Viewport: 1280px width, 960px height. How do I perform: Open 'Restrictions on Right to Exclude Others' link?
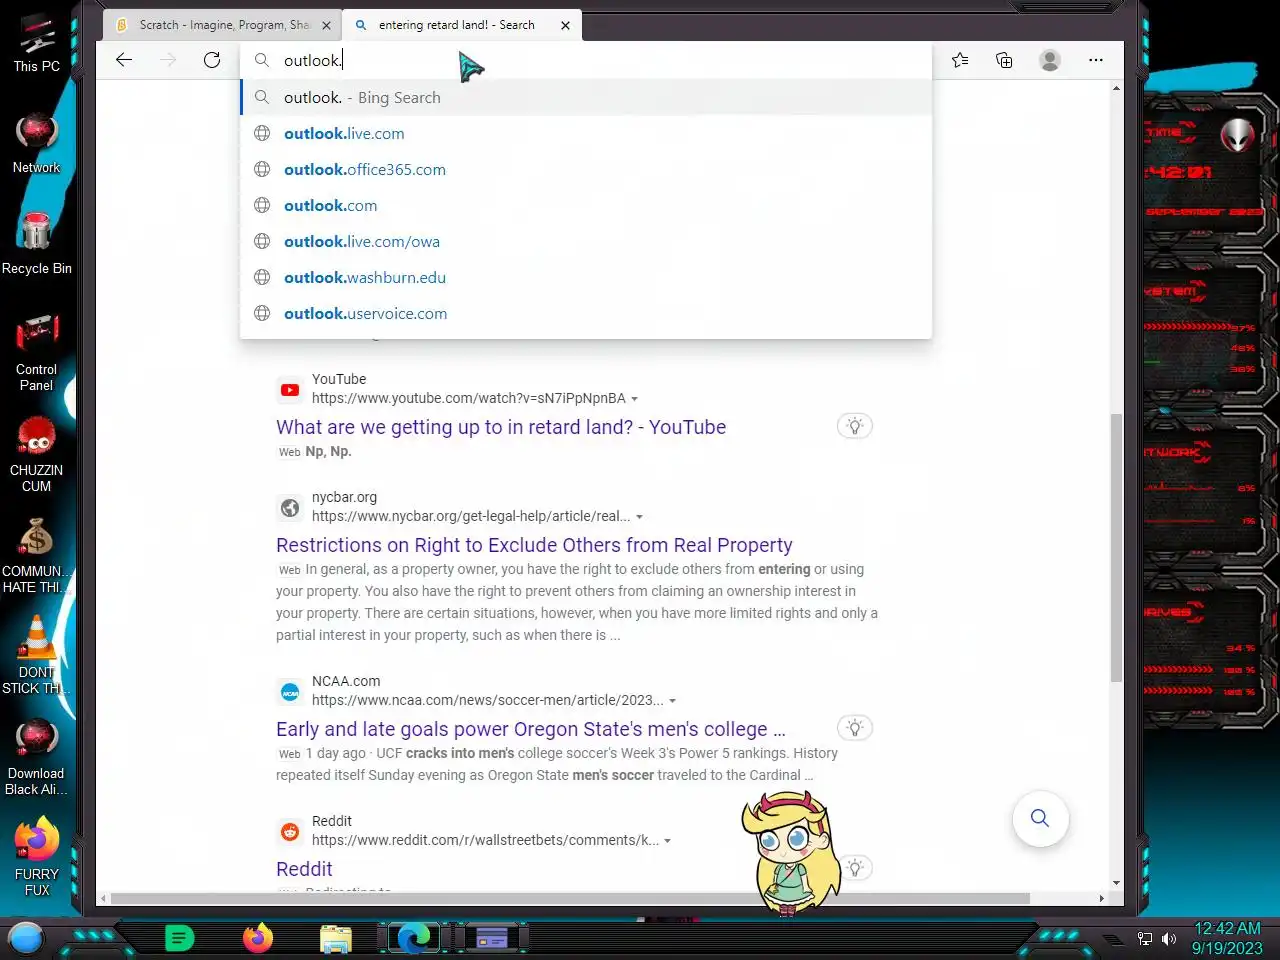(x=534, y=545)
